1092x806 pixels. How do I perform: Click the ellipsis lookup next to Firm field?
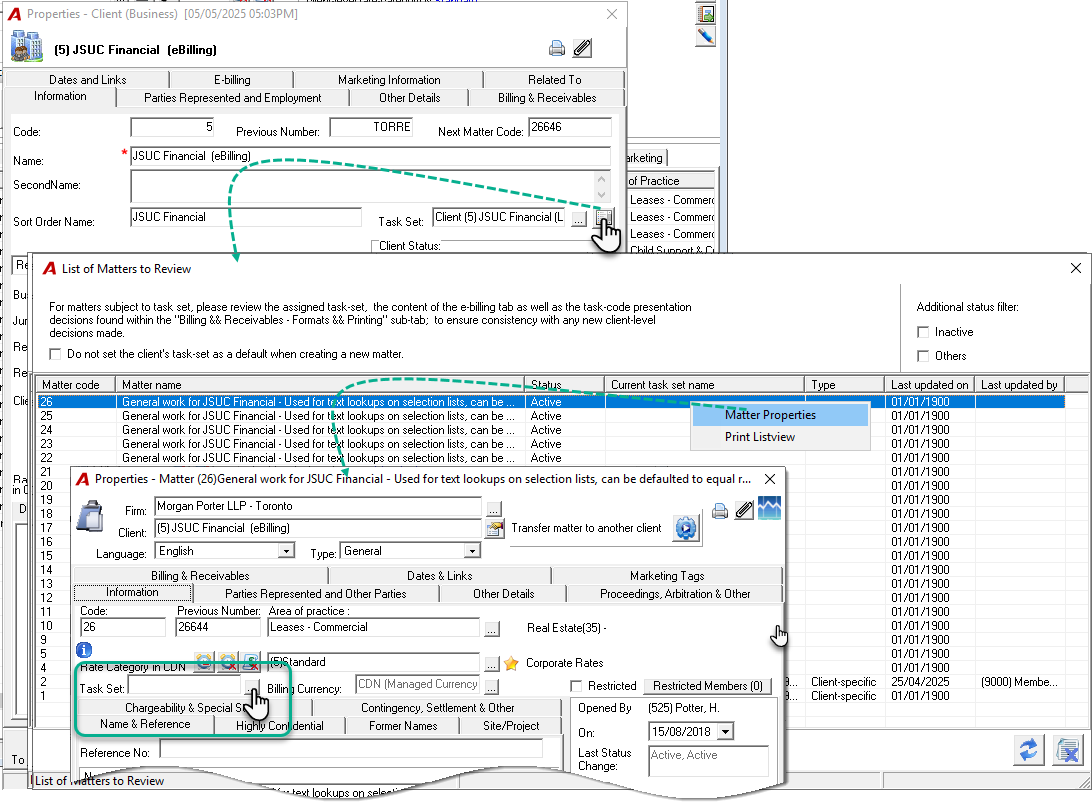493,508
